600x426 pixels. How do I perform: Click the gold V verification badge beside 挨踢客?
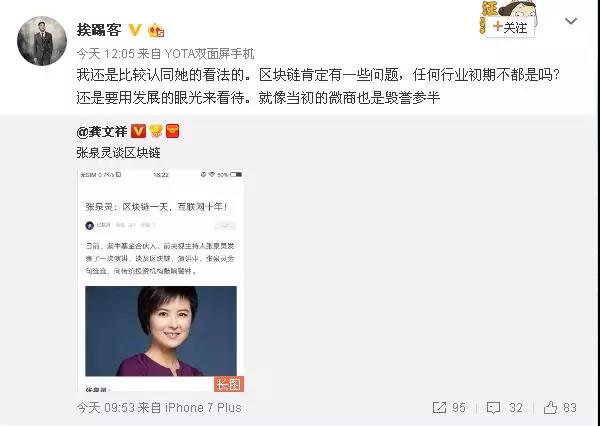tap(135, 30)
